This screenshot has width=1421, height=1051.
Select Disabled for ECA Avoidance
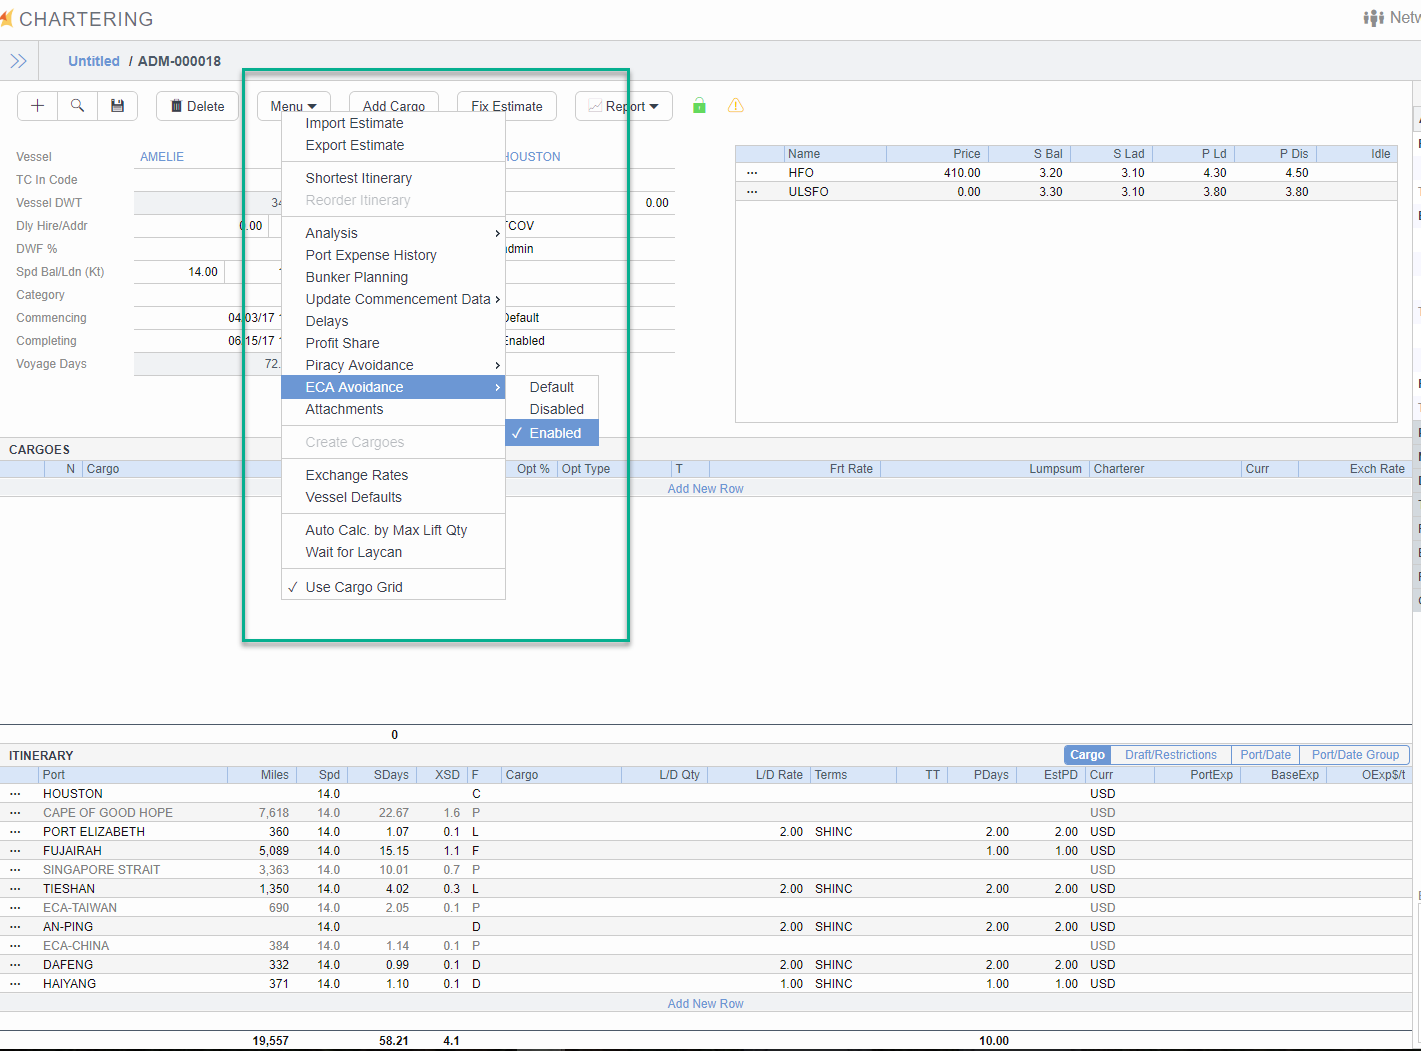556,409
